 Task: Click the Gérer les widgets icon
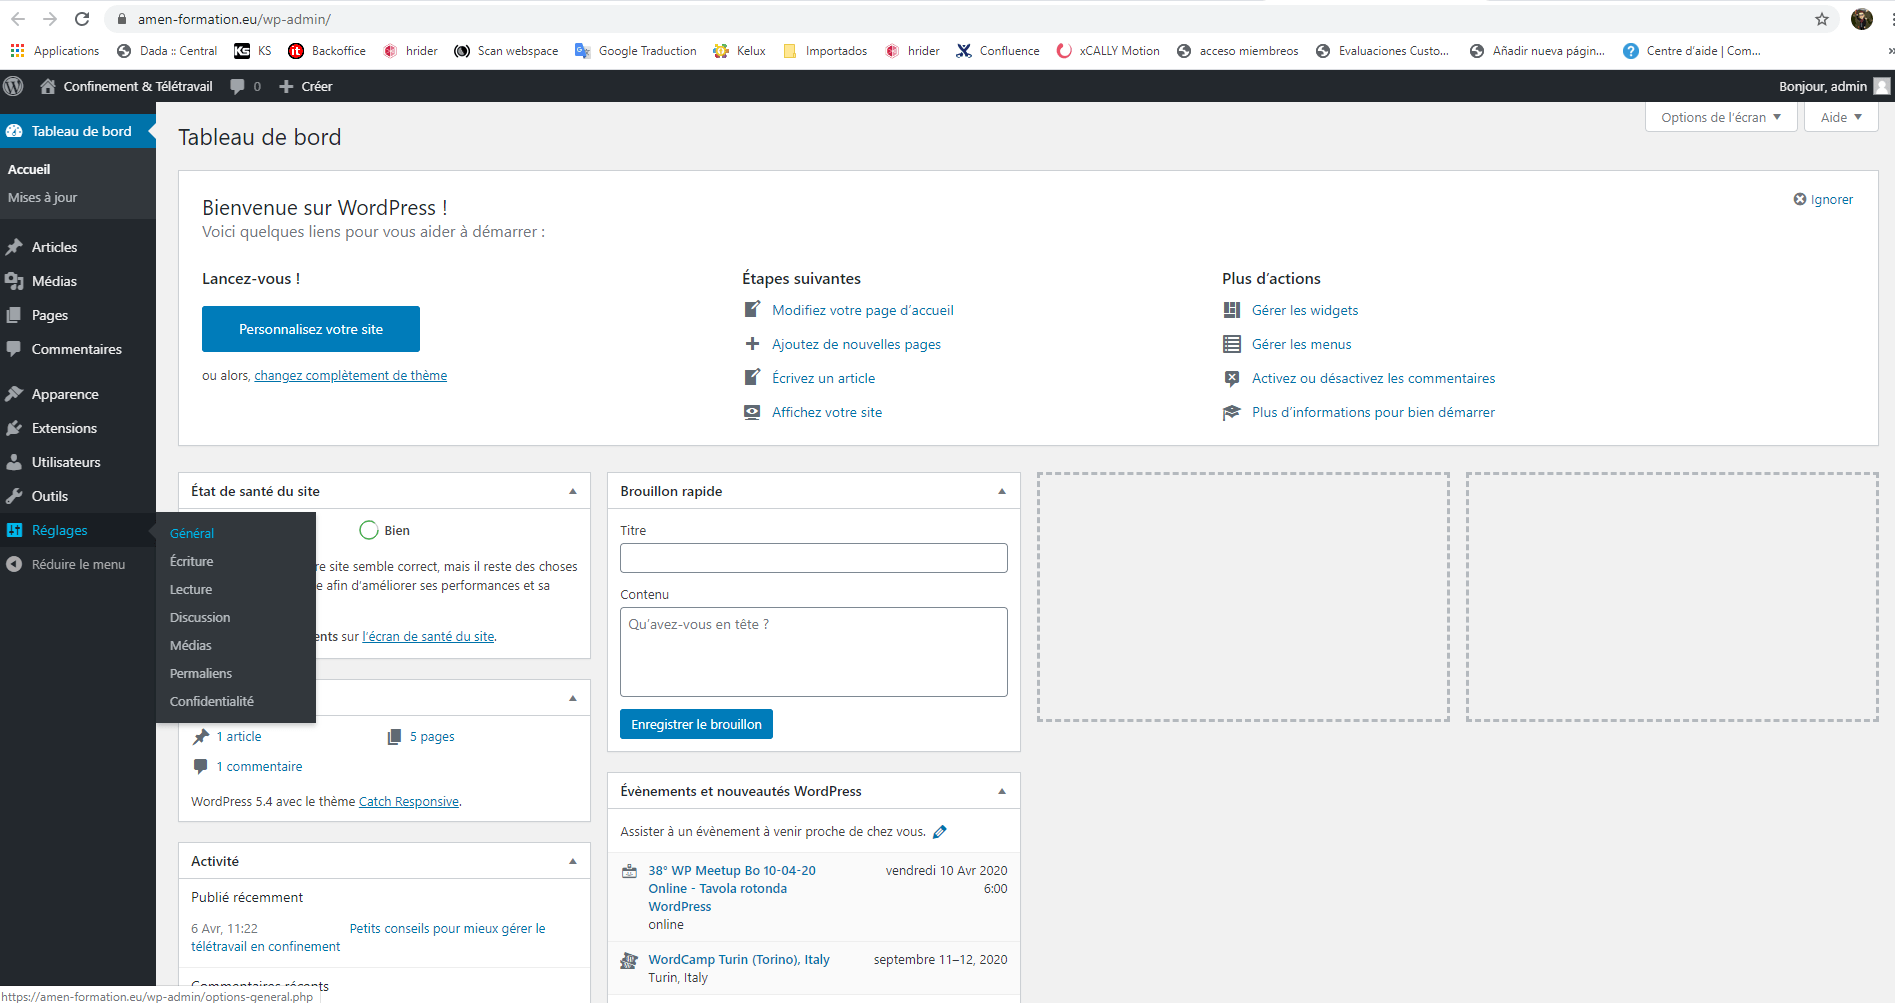tap(1232, 310)
